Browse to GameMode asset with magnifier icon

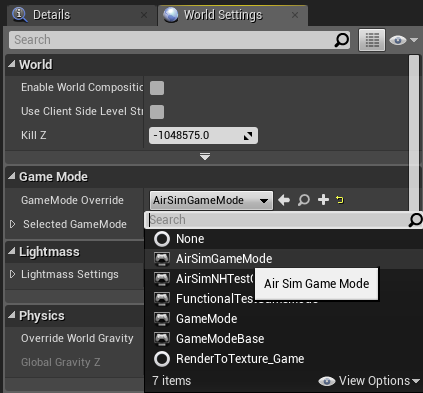pos(304,200)
